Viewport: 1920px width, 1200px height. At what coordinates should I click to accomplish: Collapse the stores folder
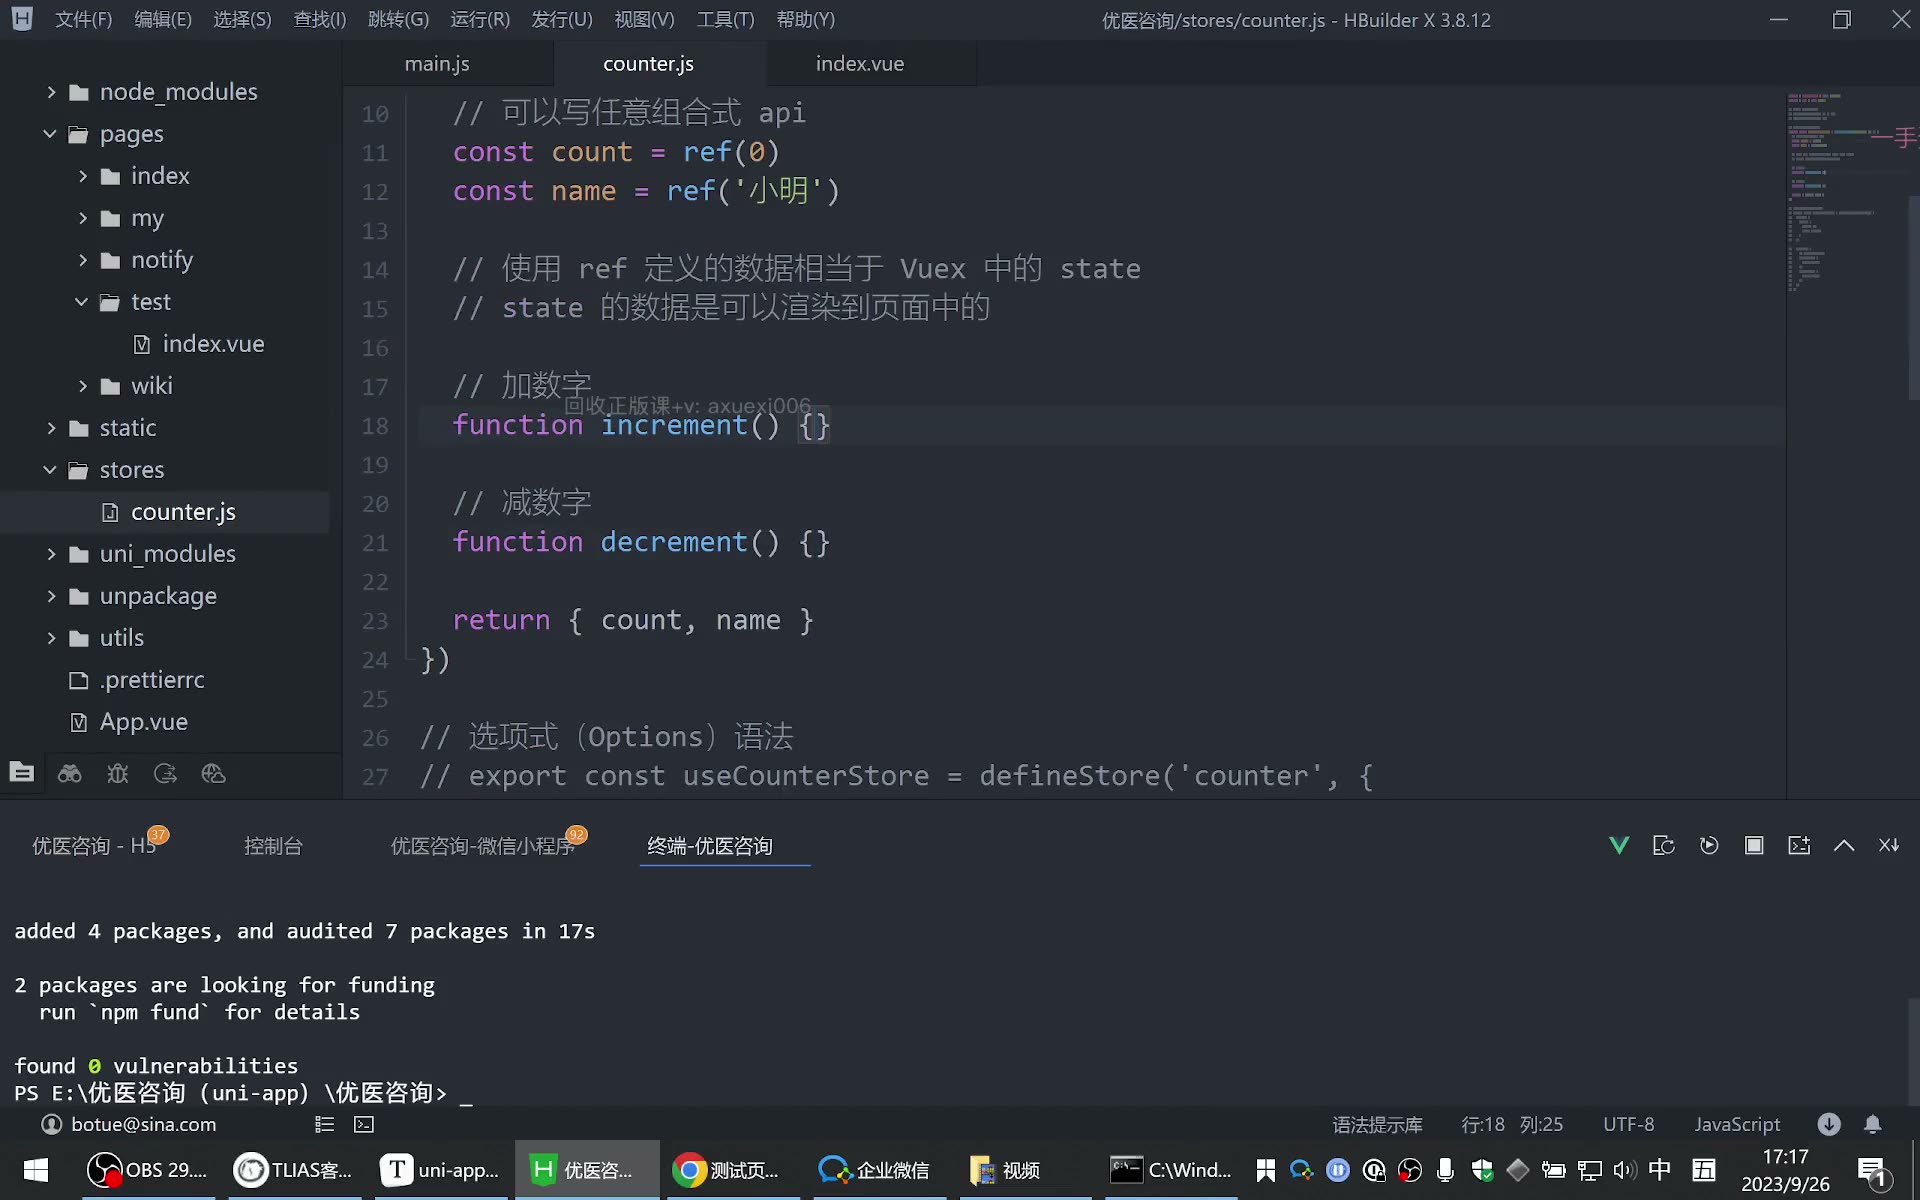(50, 470)
